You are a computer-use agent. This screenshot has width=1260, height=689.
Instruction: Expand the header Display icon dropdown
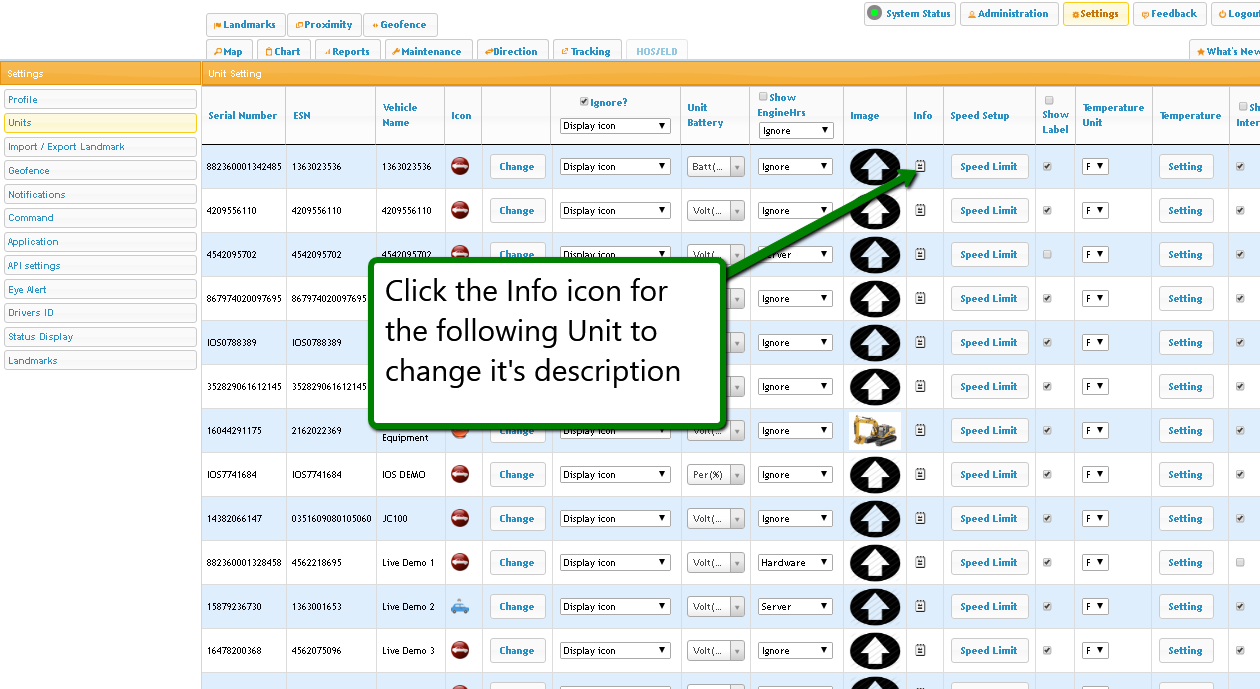614,126
